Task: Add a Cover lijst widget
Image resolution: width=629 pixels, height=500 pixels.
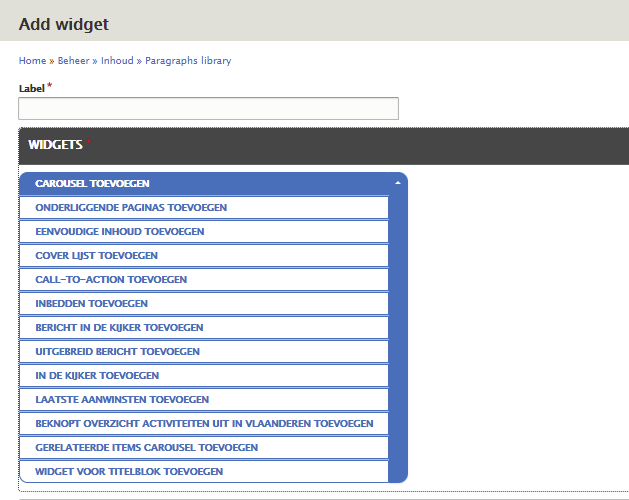Action: 96,256
